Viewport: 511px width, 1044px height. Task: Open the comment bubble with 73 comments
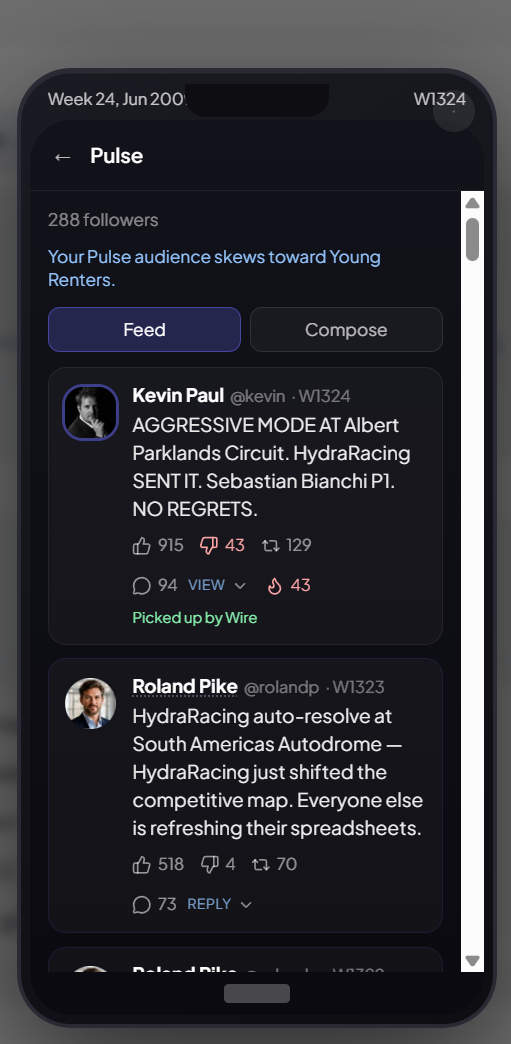click(141, 904)
